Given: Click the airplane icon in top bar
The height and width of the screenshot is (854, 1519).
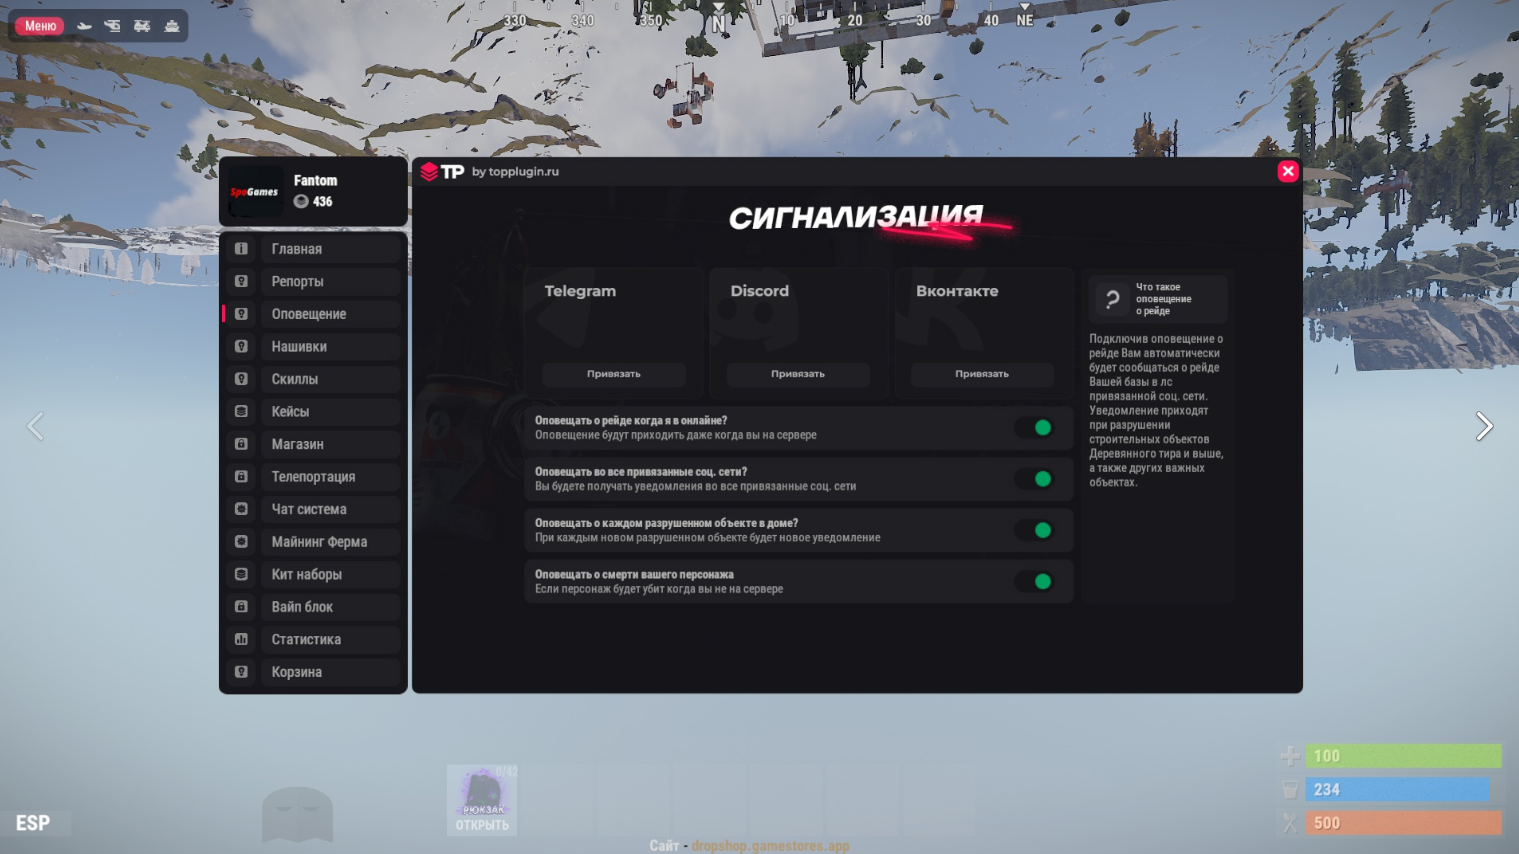Looking at the screenshot, I should tap(84, 26).
